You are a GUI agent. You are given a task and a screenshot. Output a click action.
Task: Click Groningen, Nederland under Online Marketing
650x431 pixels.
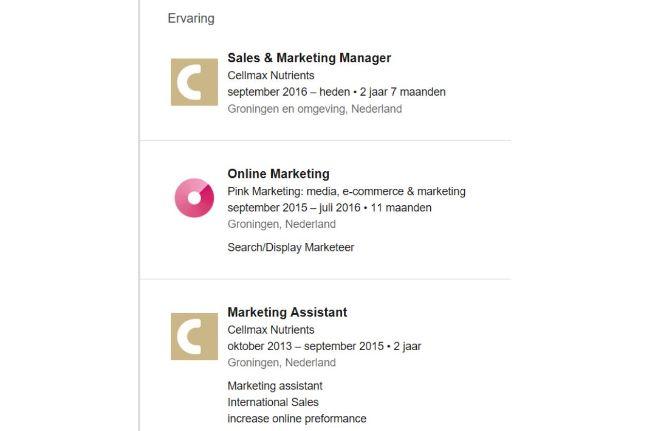[x=281, y=224]
